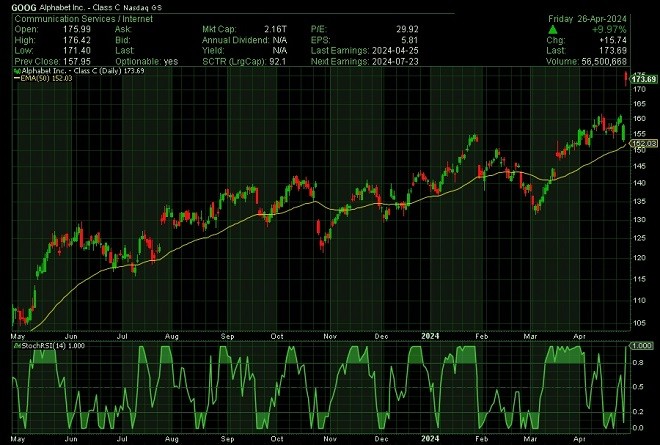Click the Next Earnings date 2024-07-23
Viewport: 660px width, 445px height.
[x=395, y=61]
